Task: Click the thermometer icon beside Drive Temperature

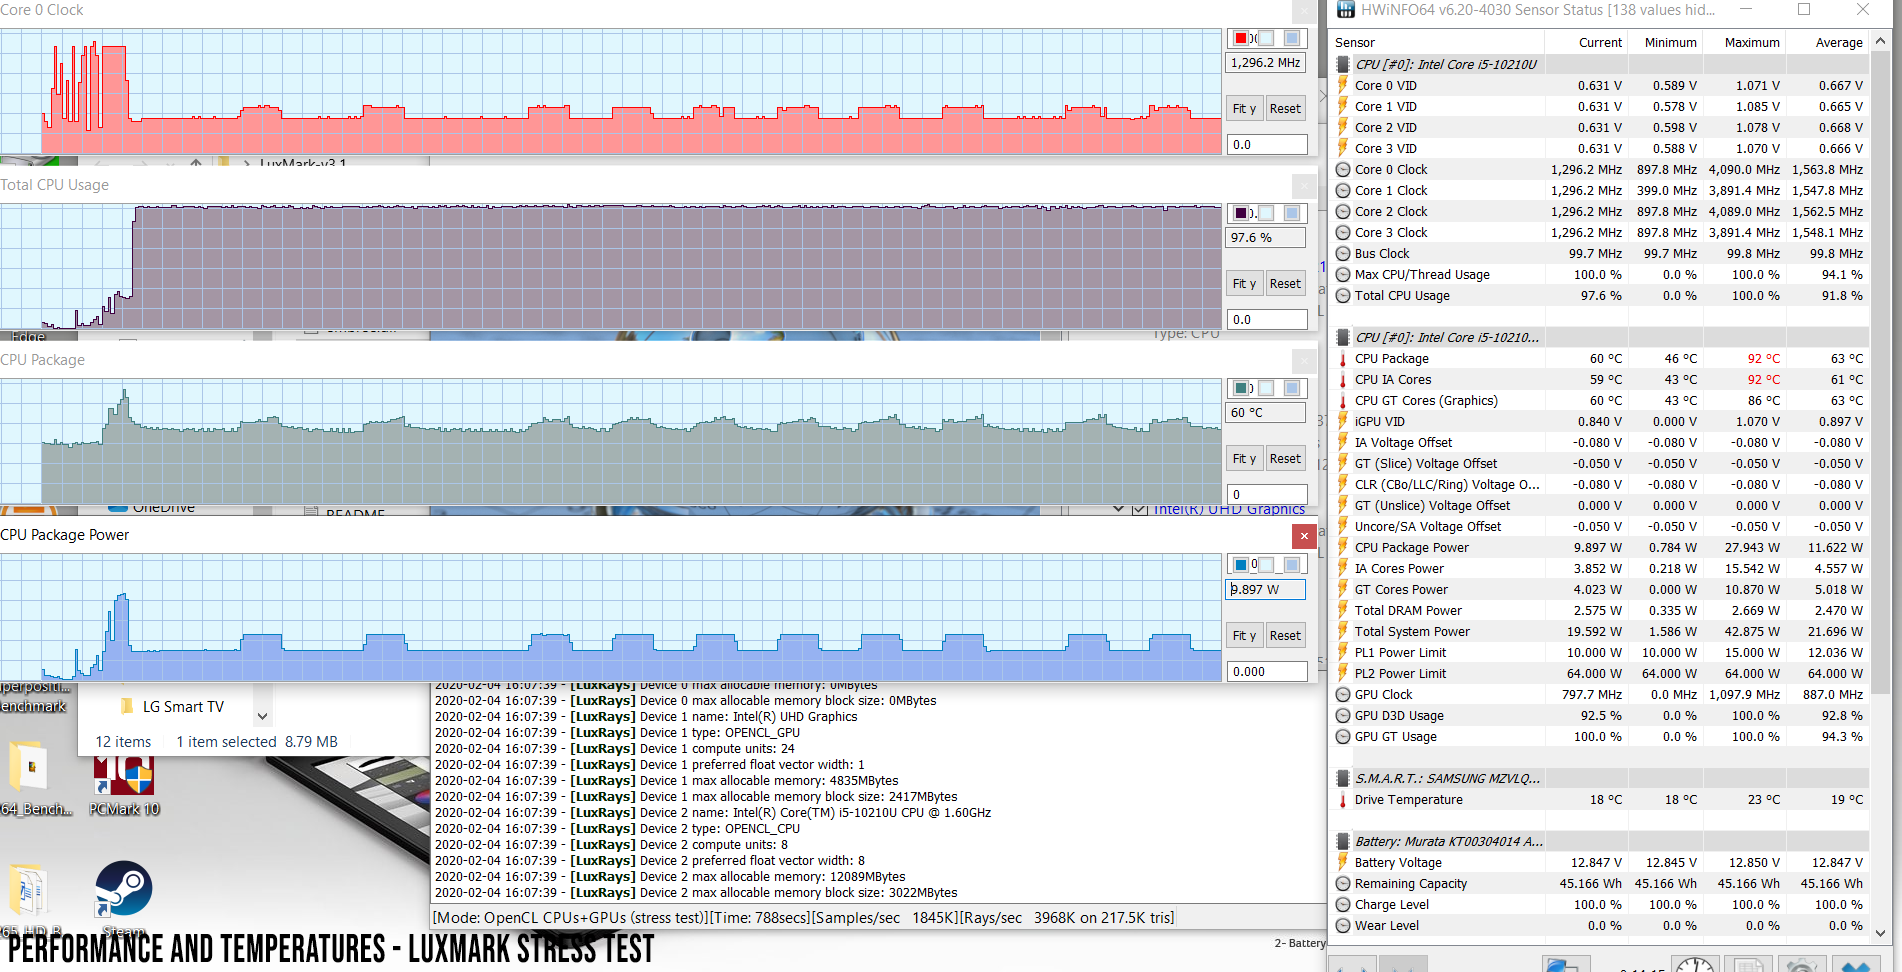Action: click(1343, 799)
